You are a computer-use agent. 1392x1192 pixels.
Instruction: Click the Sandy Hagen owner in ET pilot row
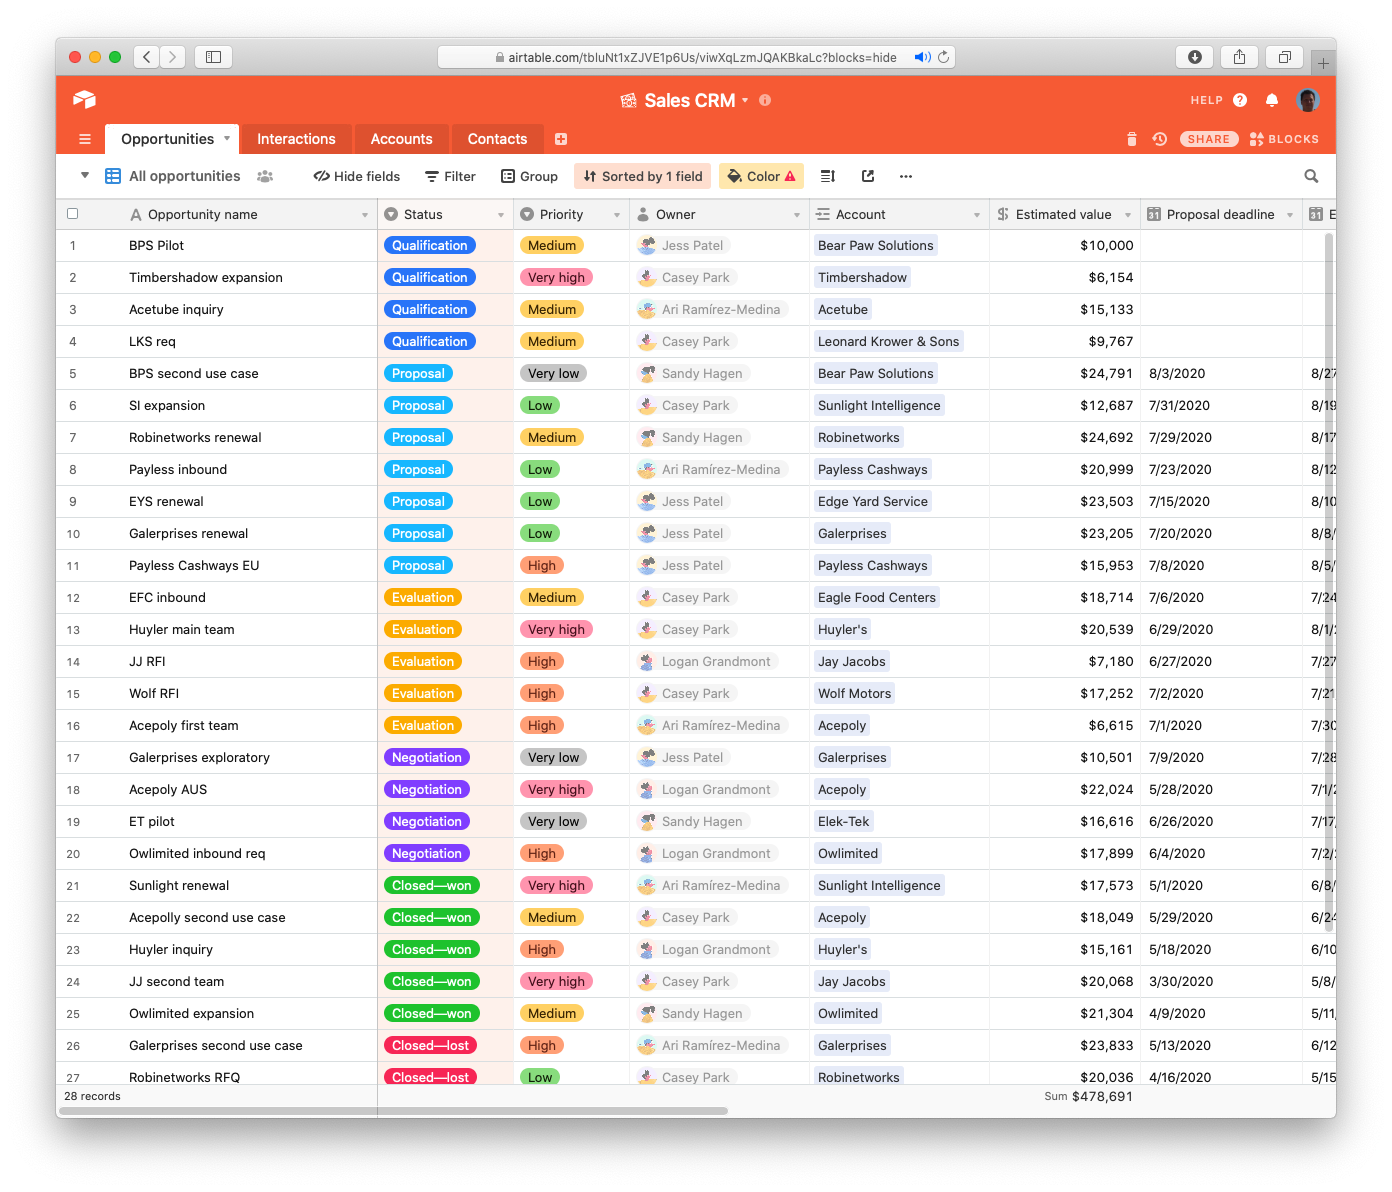(692, 821)
